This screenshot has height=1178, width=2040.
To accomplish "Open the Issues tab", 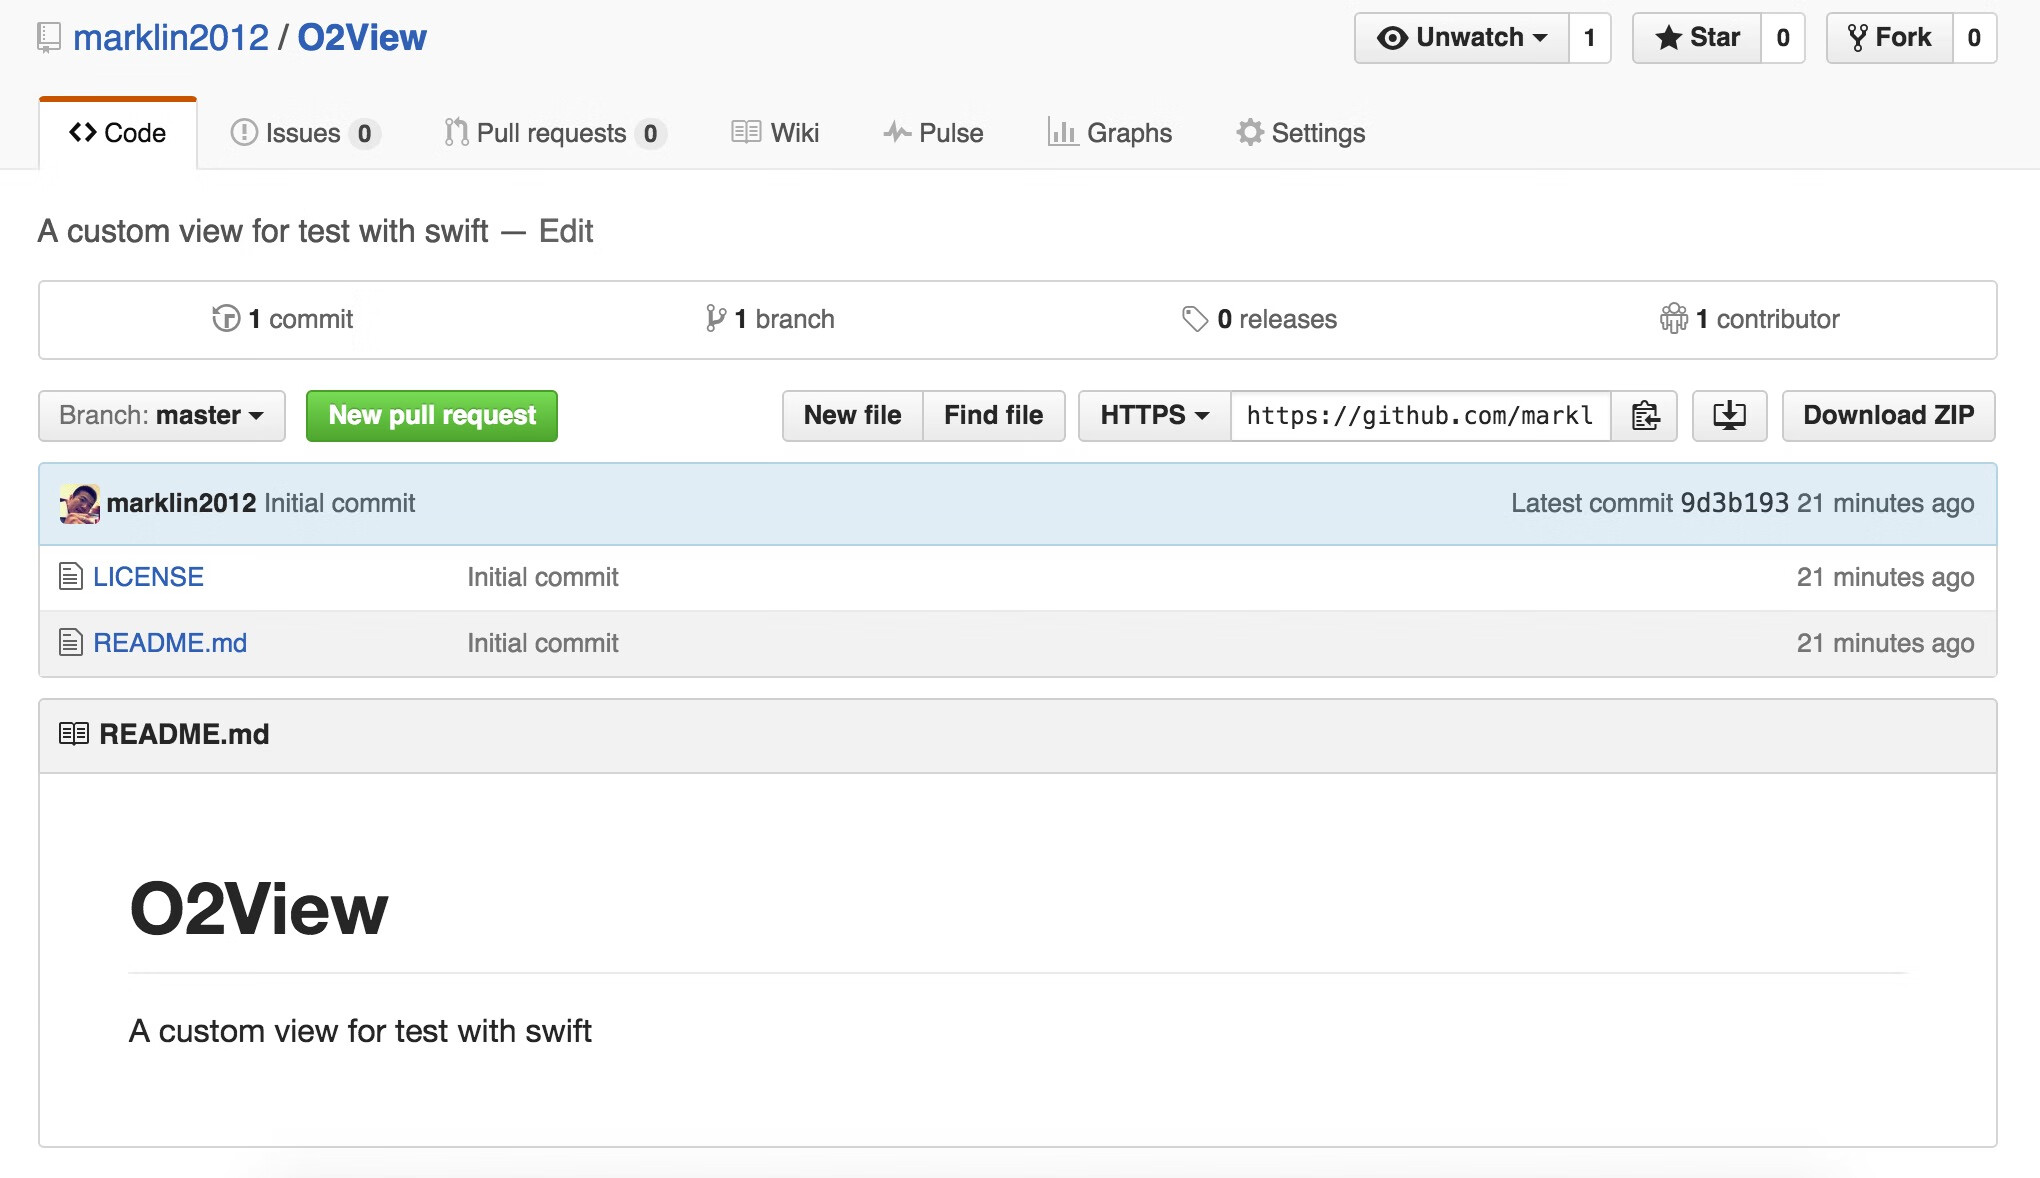I will [305, 133].
